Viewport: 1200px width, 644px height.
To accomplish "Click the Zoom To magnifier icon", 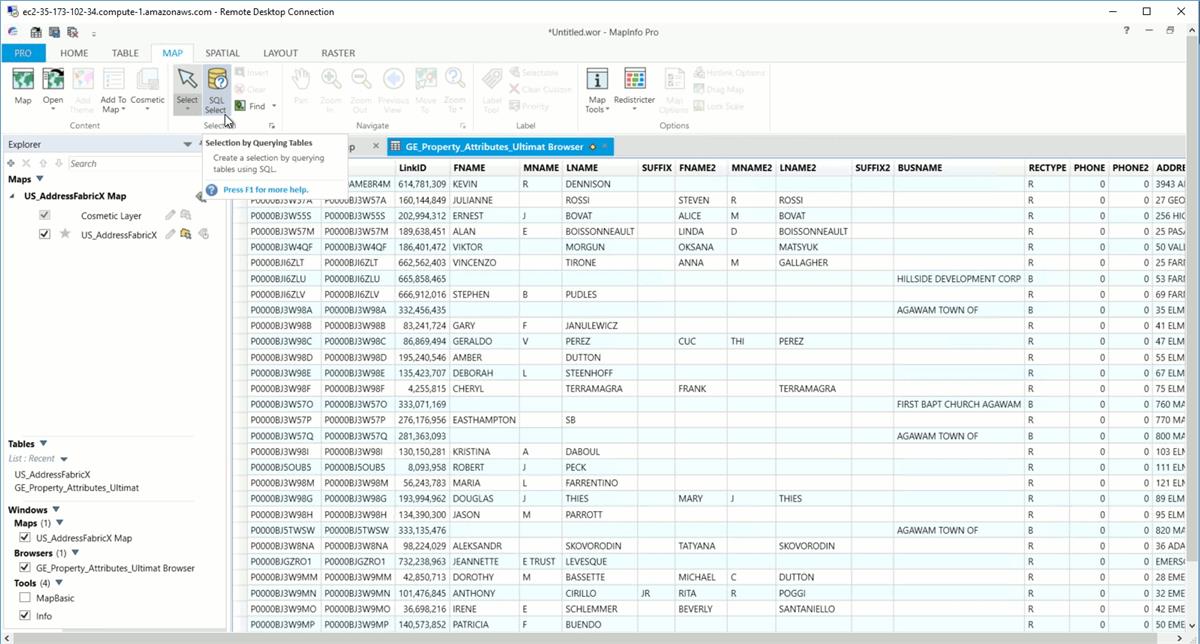I will pos(455,80).
